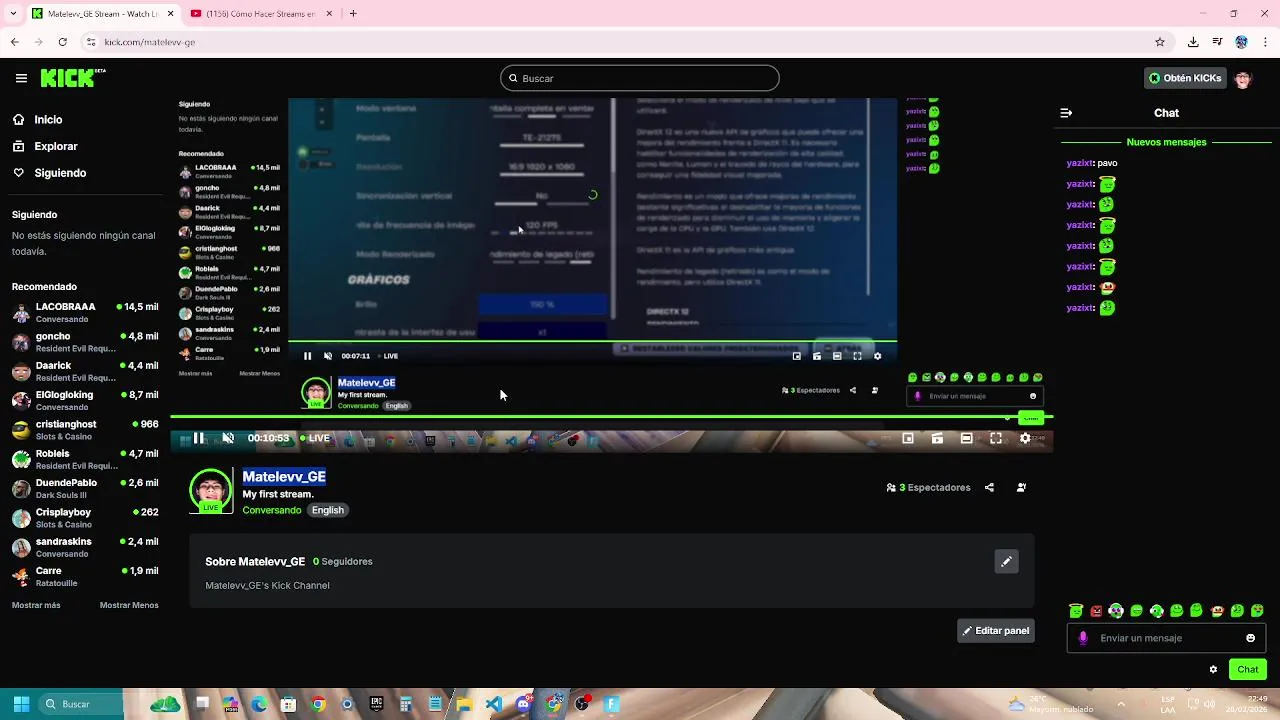The height and width of the screenshot is (720, 1280).
Task: Click Enviar un mensaje chat input
Action: tap(1166, 638)
